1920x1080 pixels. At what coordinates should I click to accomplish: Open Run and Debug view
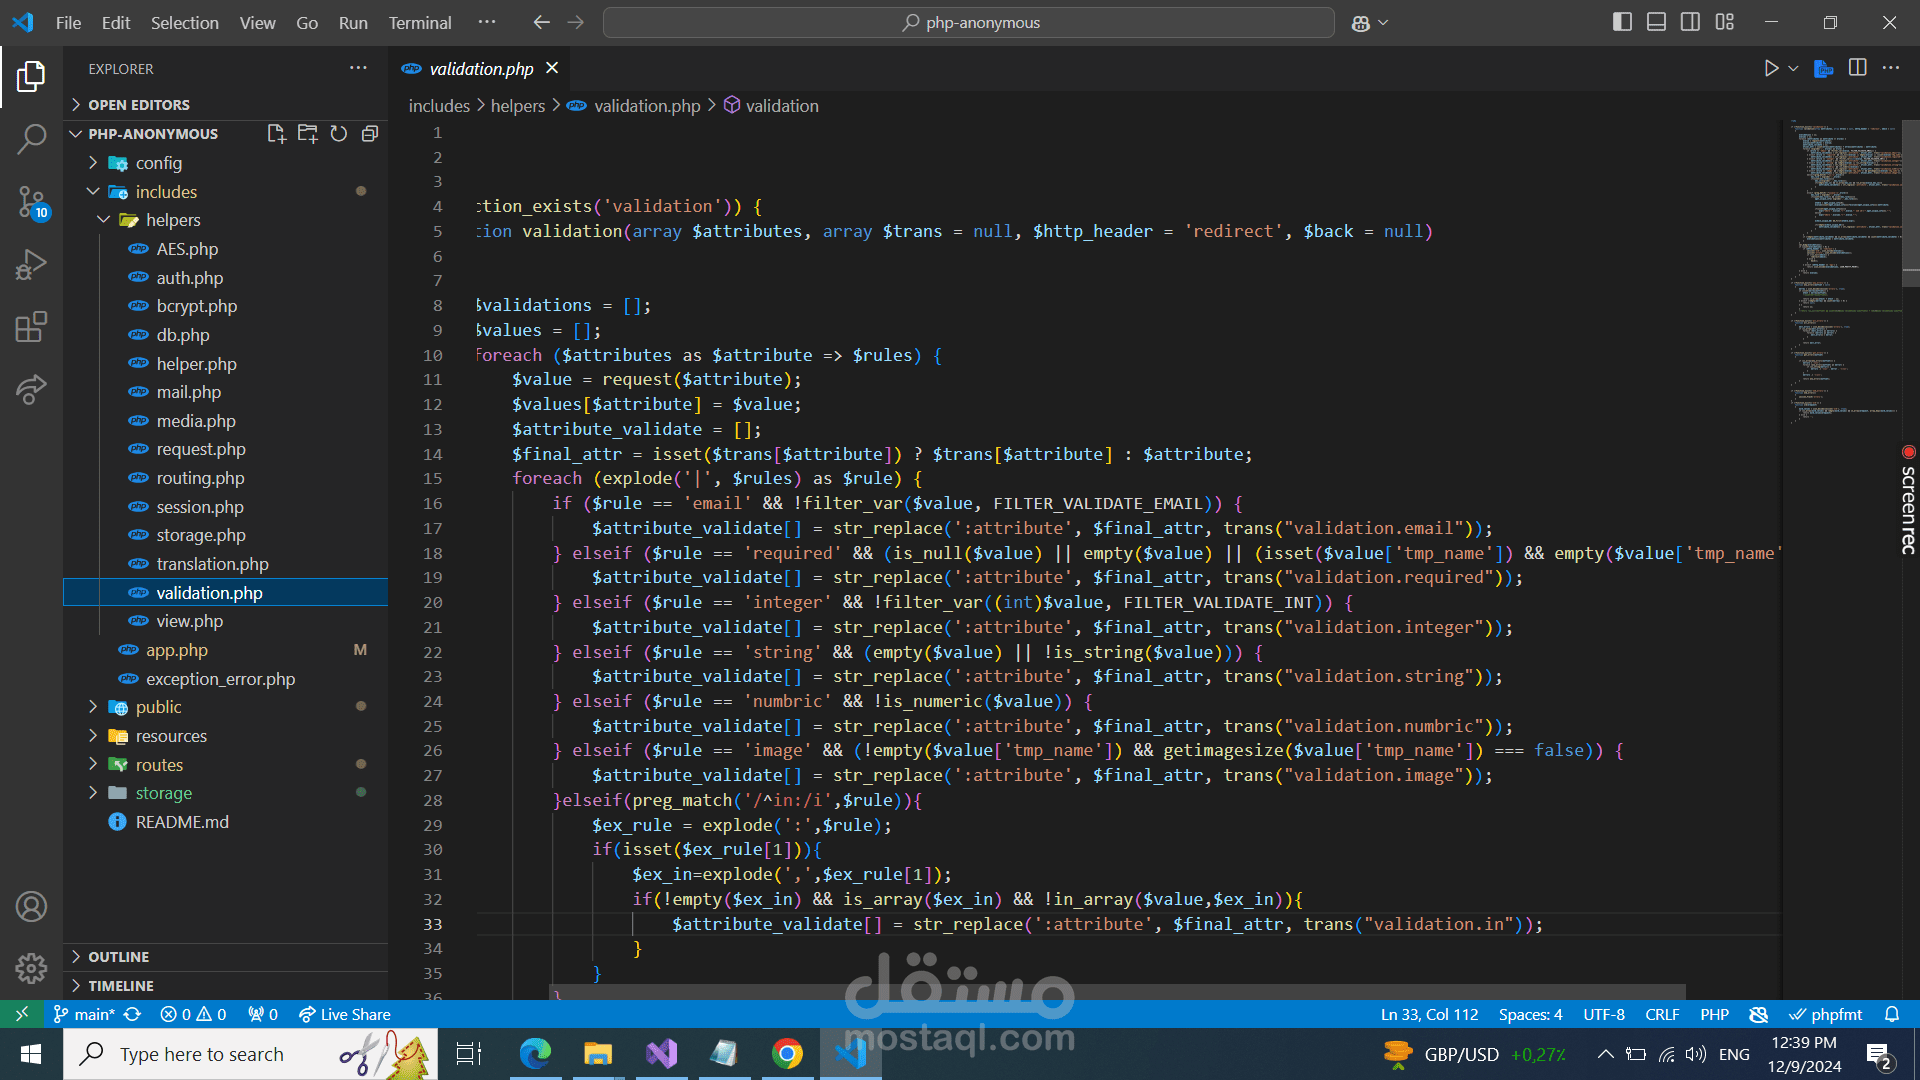pyautogui.click(x=31, y=265)
